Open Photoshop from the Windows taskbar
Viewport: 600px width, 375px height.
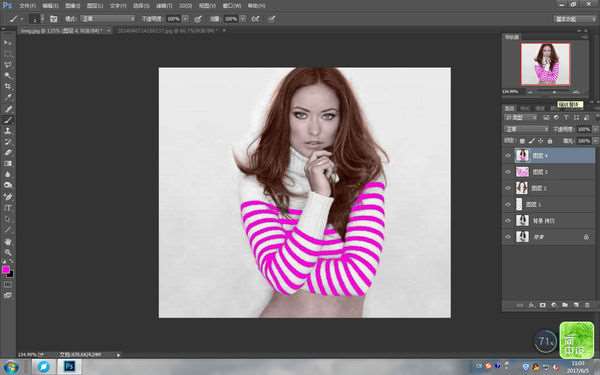(69, 367)
